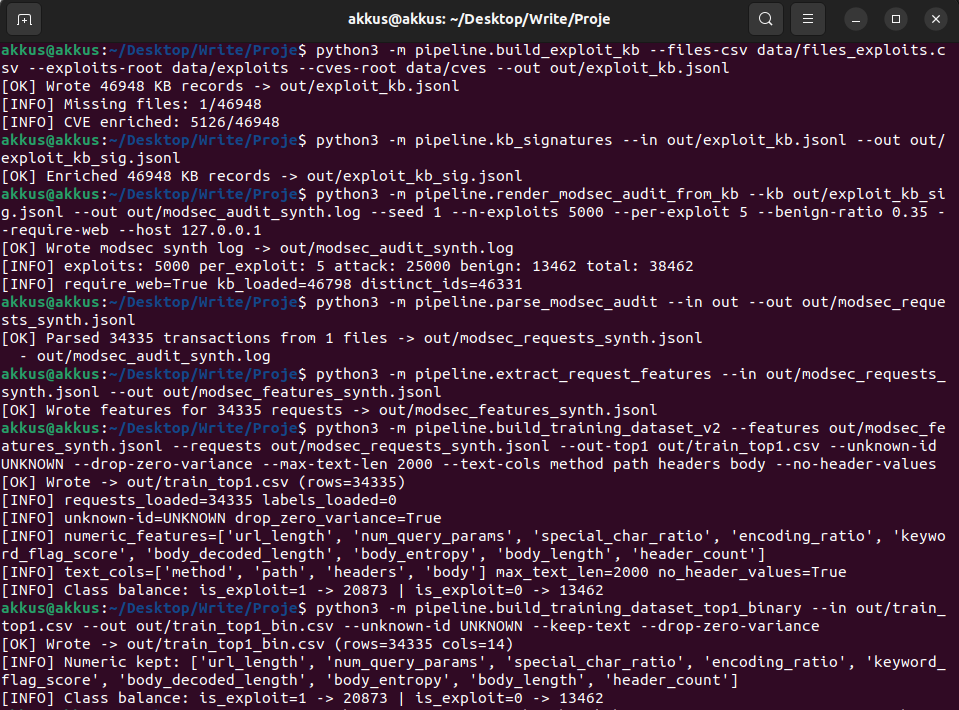Click 'Parsed 34335 transactions' output line
Image resolution: width=959 pixels, height=710 pixels.
click(352, 338)
